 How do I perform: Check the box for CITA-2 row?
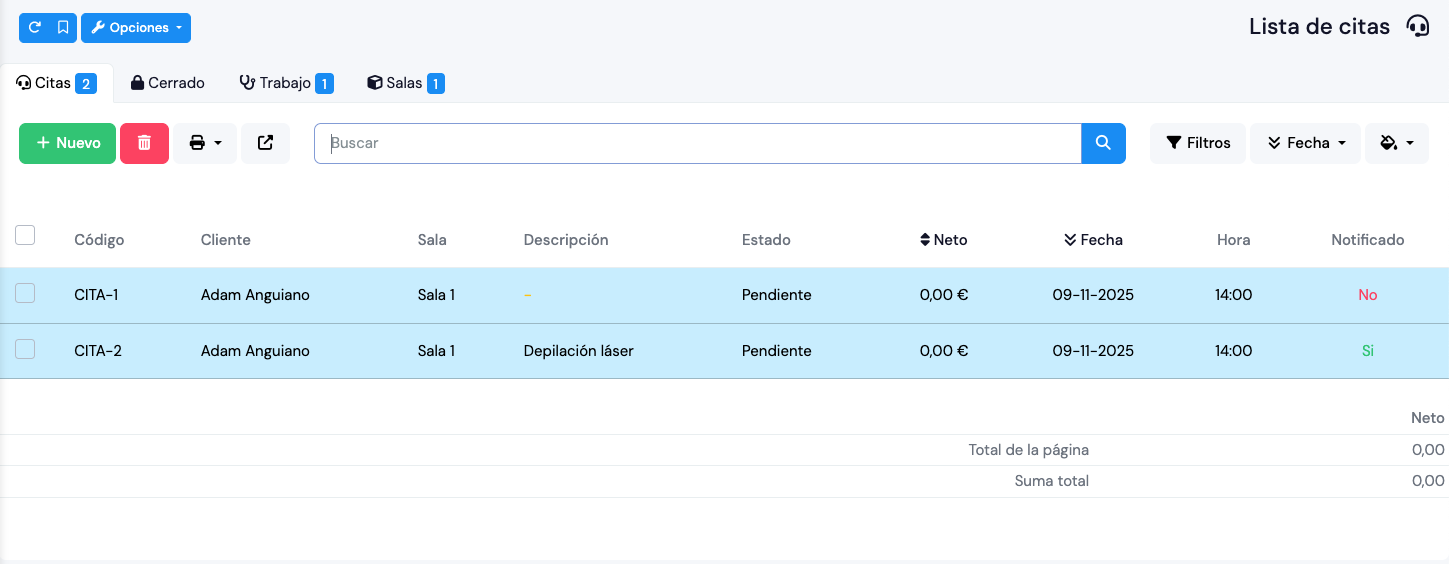25,349
